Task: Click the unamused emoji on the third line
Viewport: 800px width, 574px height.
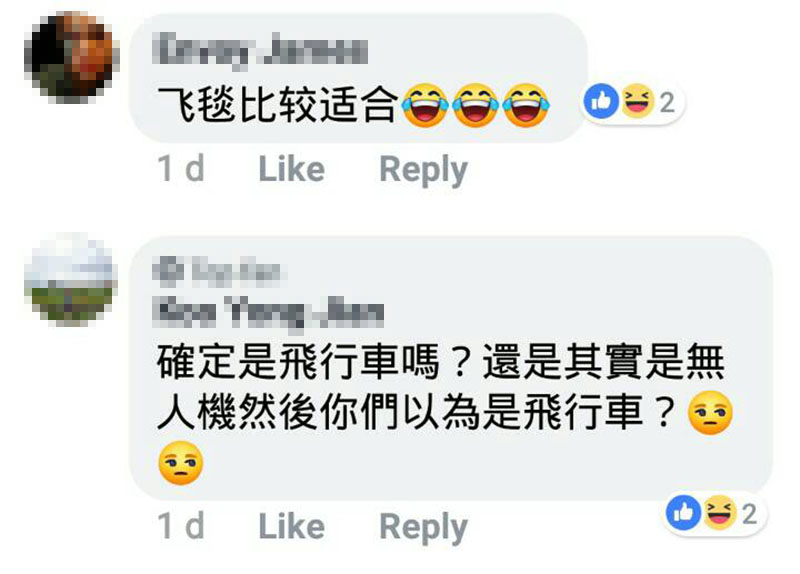Action: pos(181,463)
